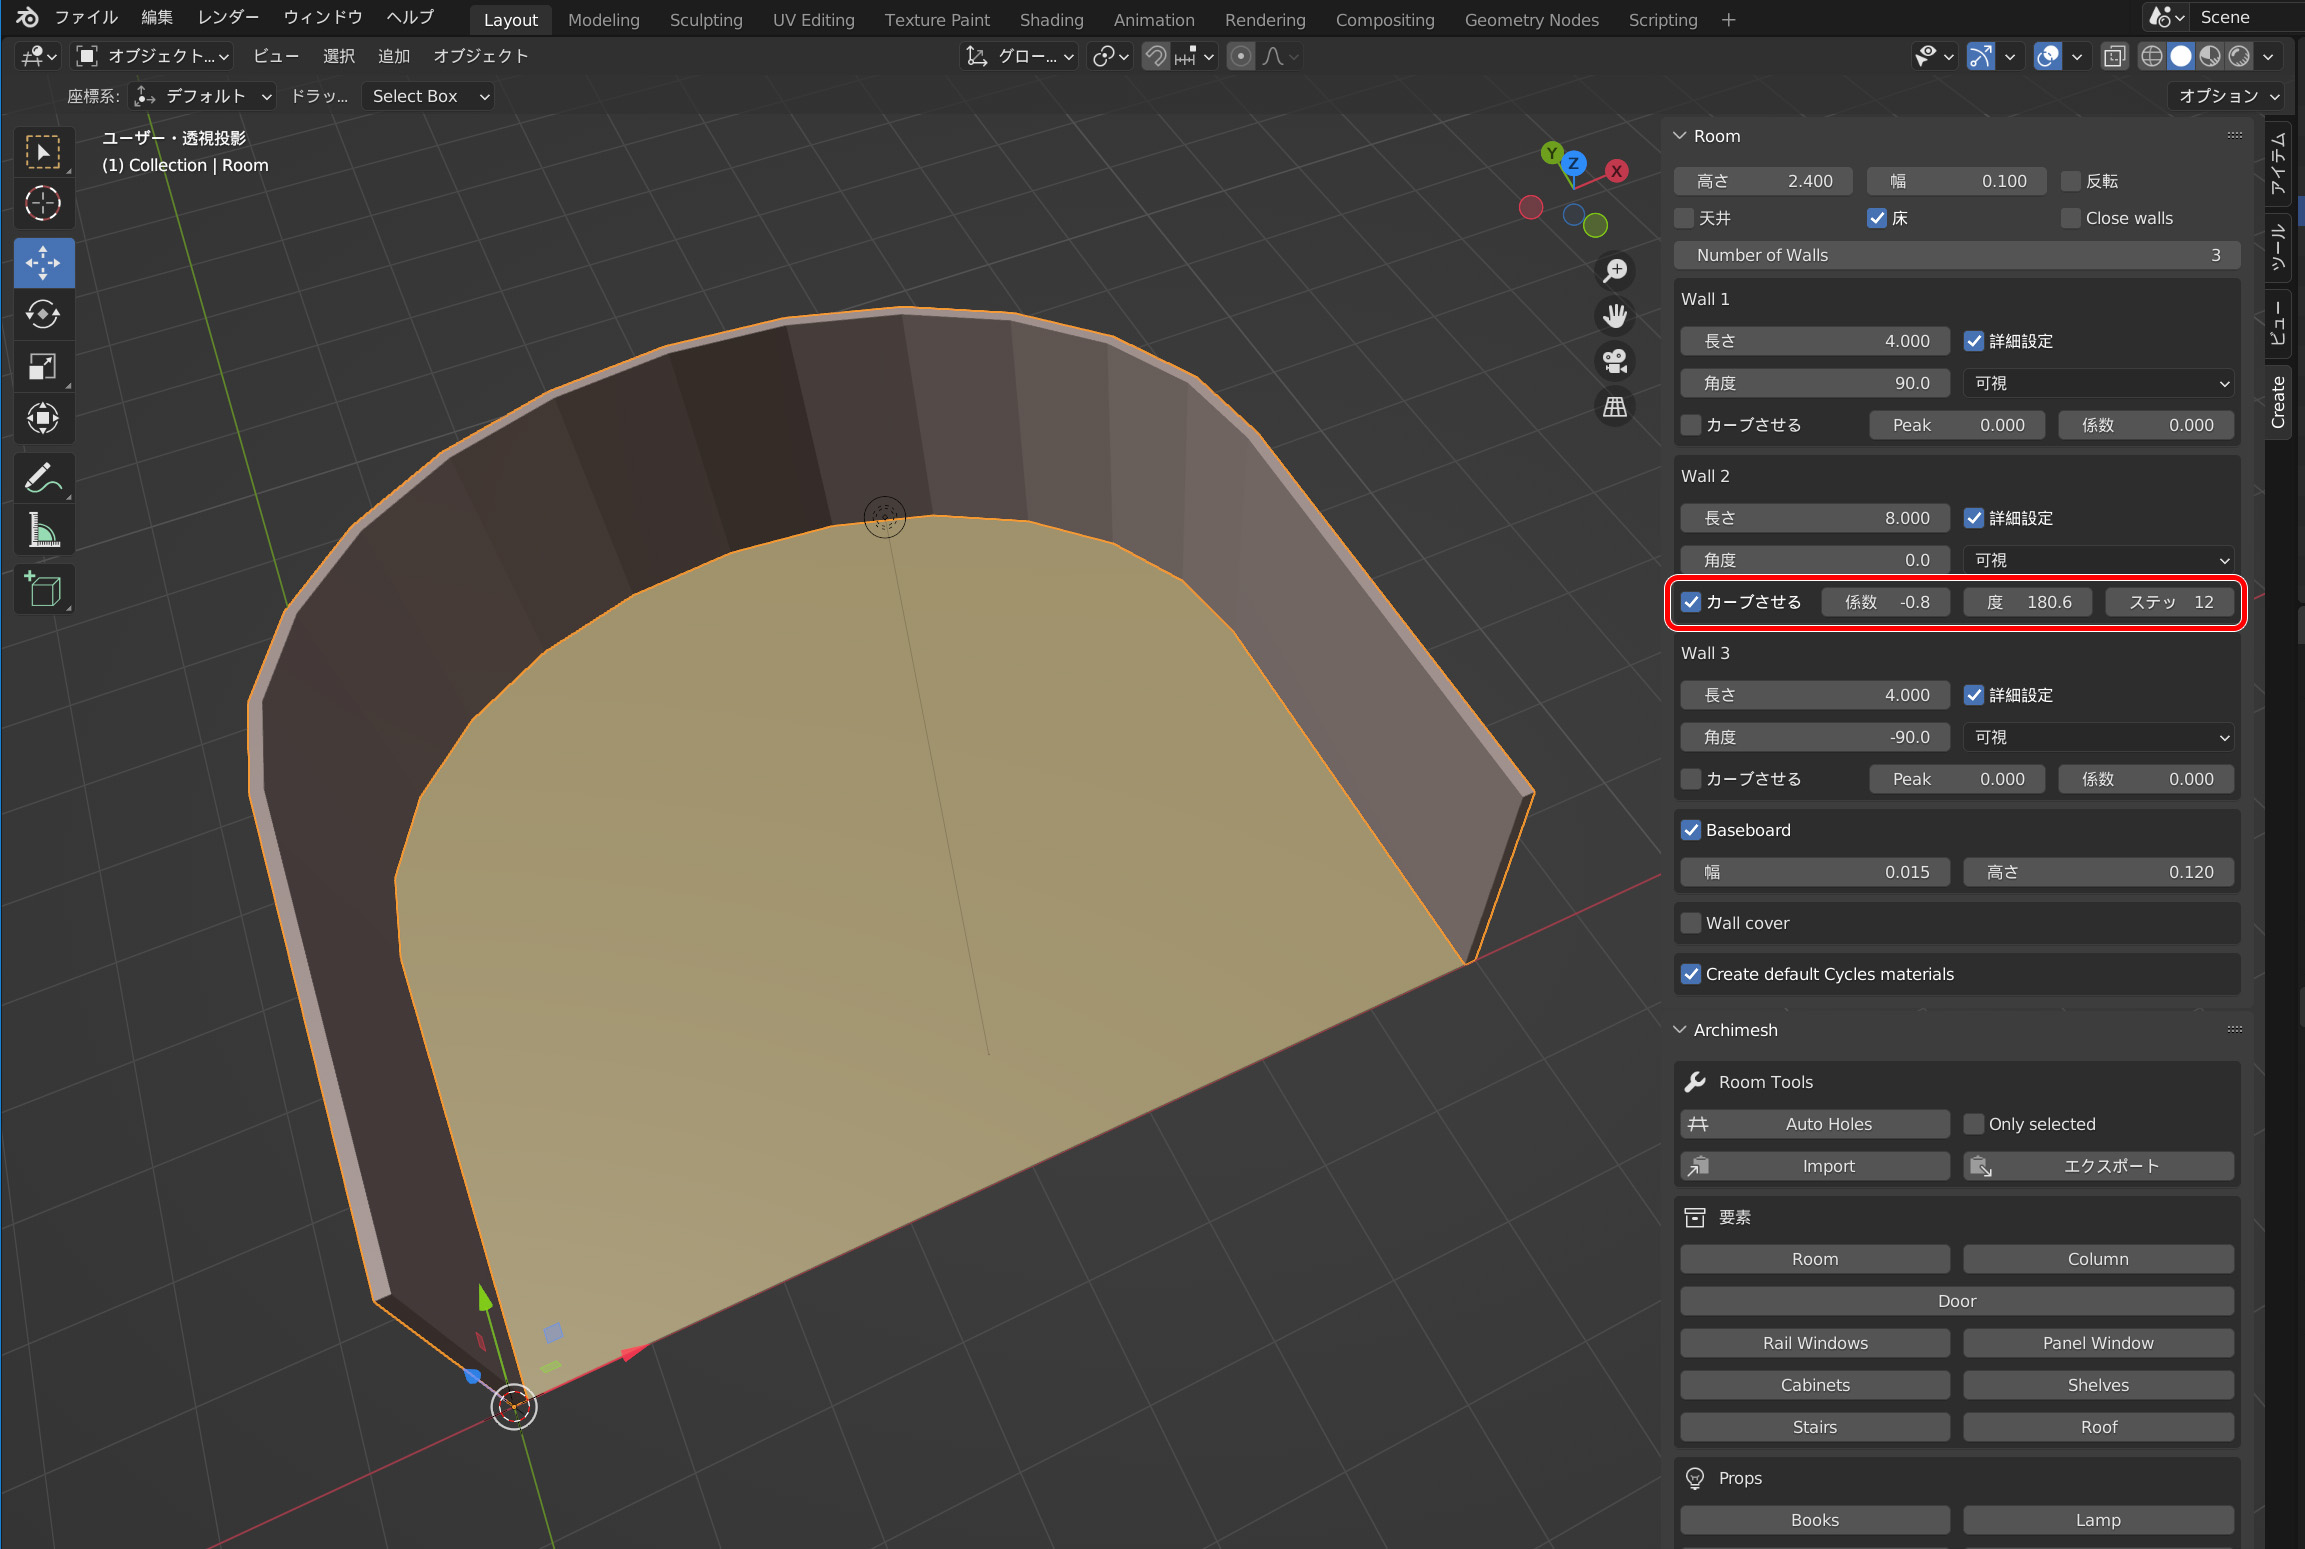Adjust the Number of Walls slider

1956,255
